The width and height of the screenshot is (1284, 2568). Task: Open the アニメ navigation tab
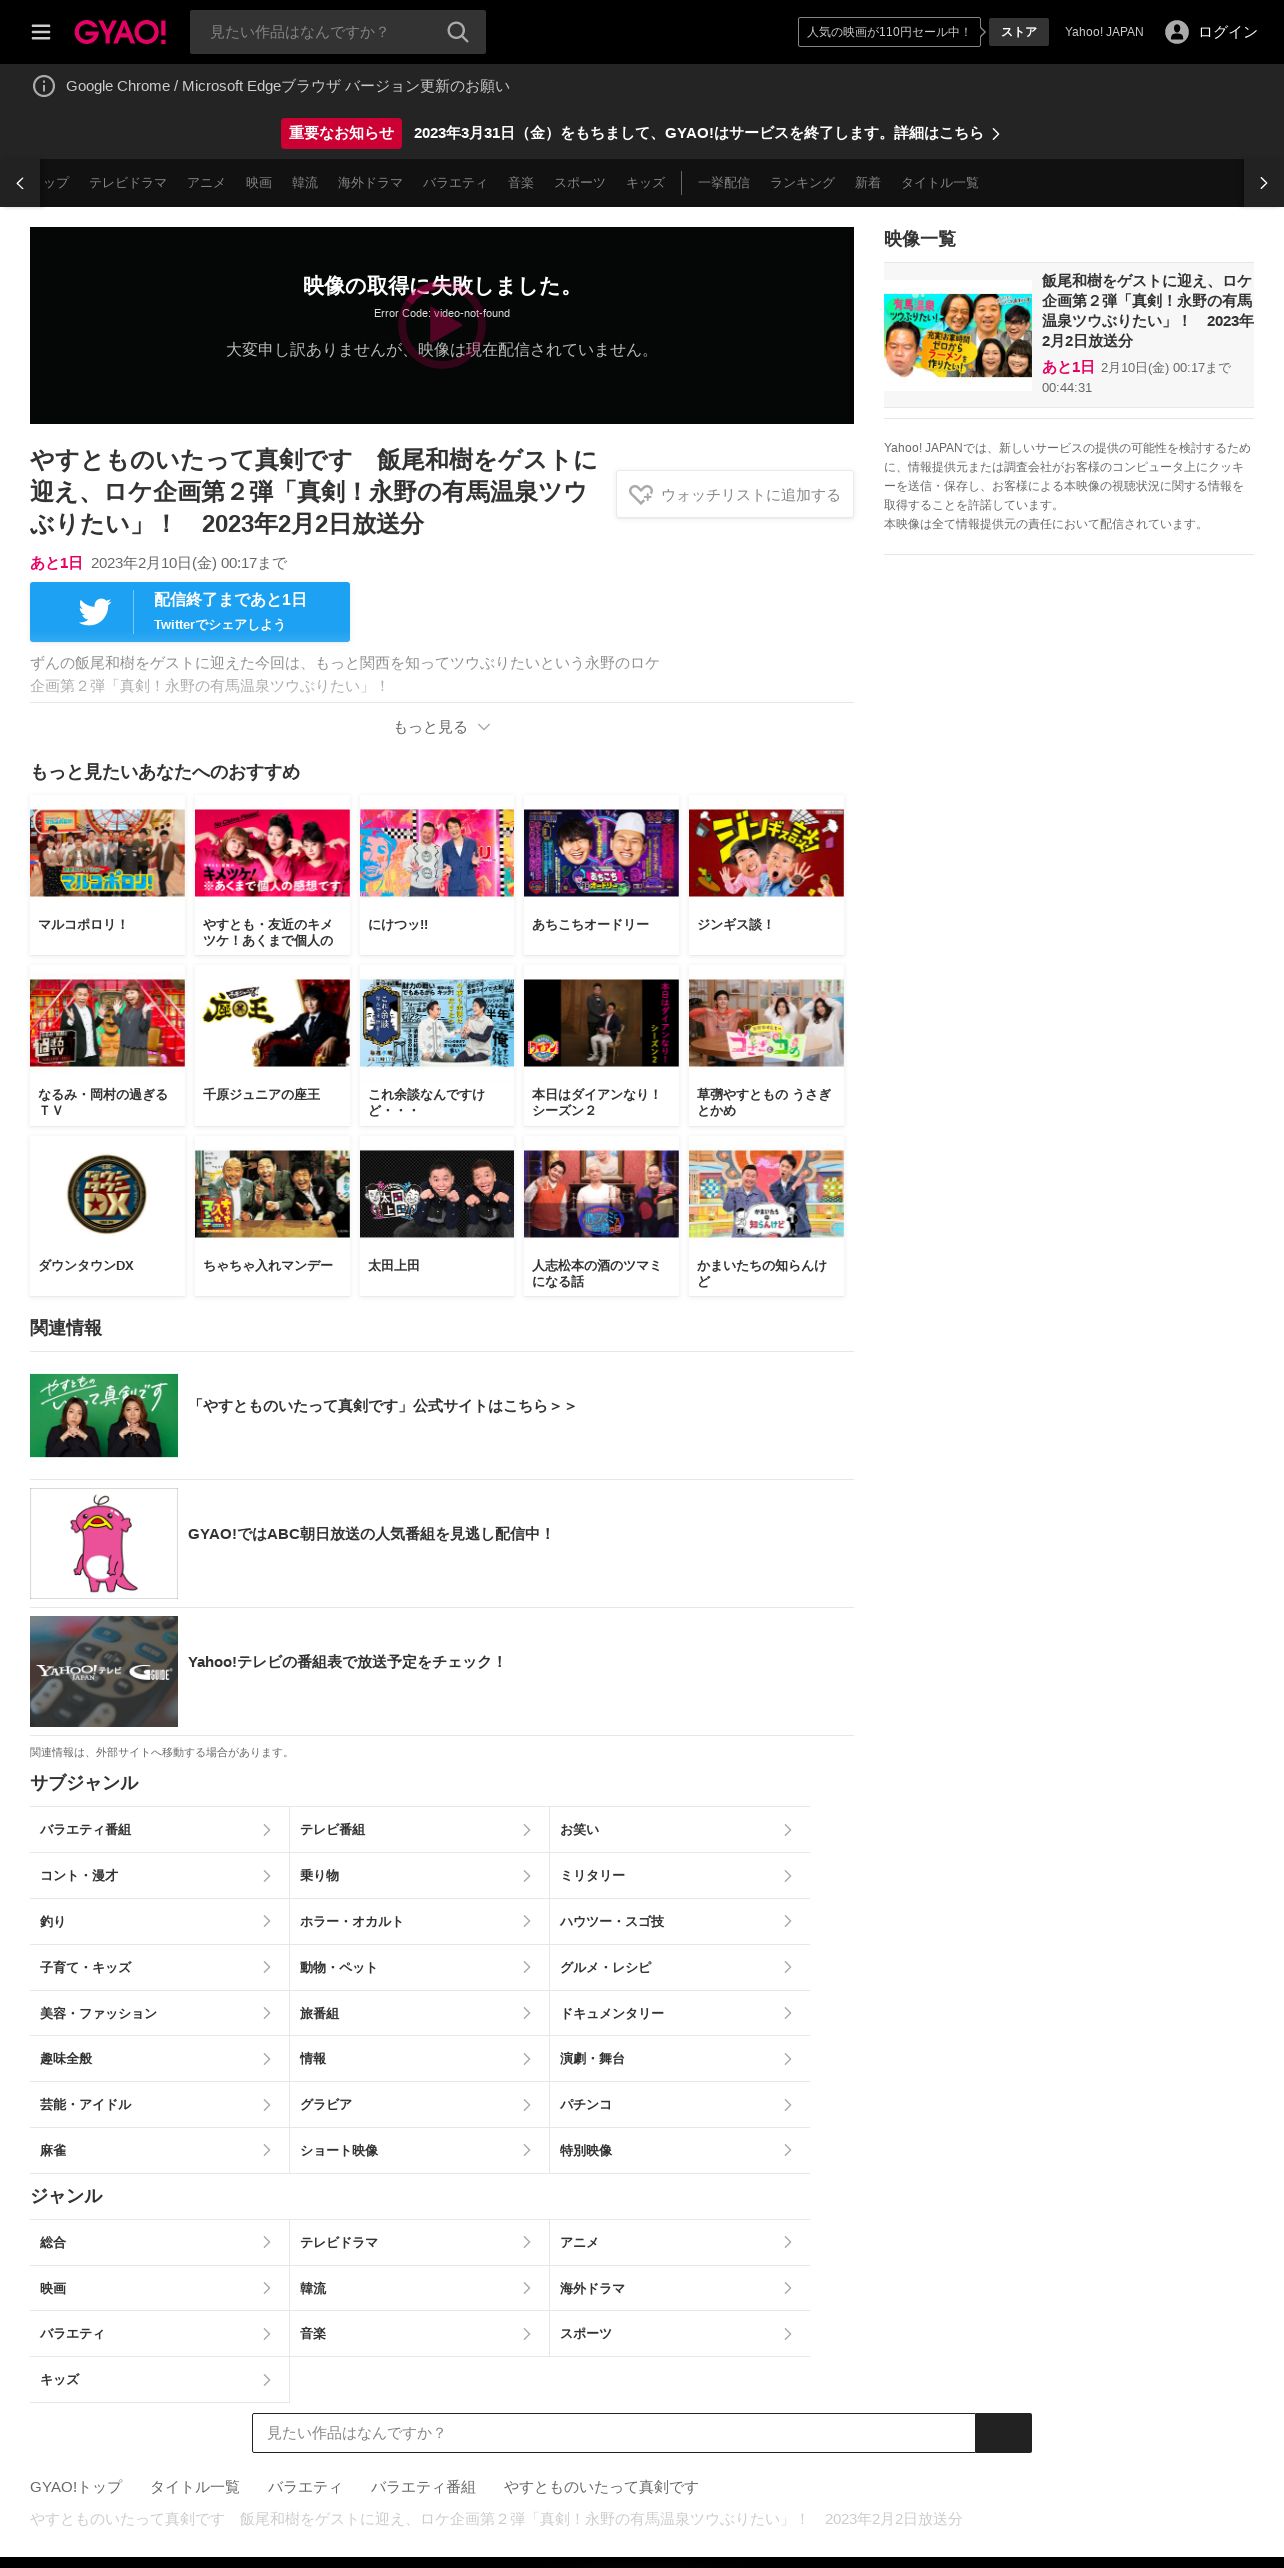[x=206, y=183]
